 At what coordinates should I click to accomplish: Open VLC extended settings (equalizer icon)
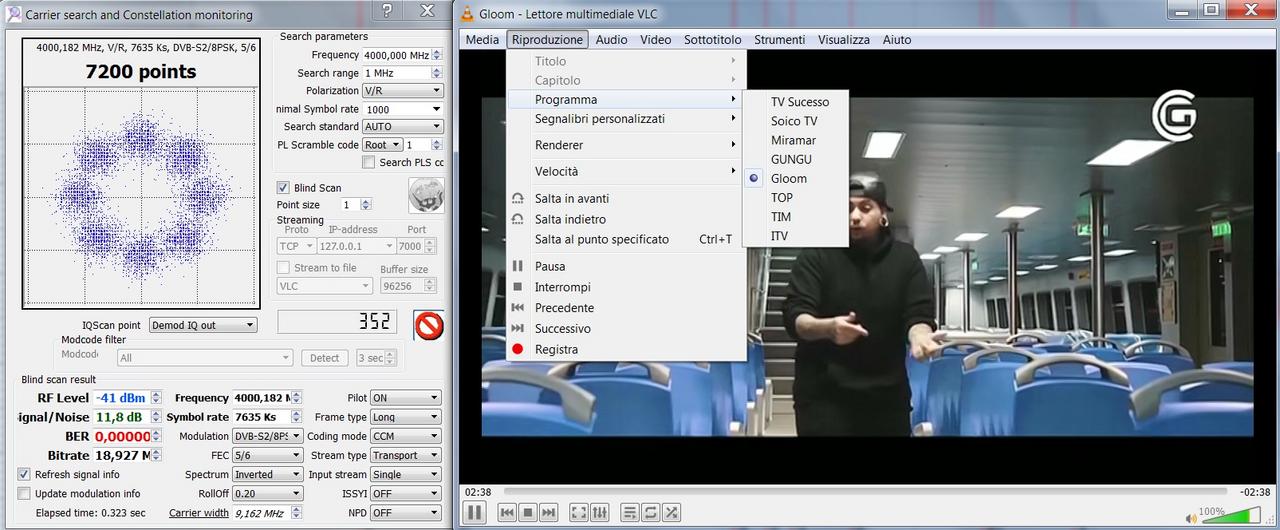pos(600,512)
